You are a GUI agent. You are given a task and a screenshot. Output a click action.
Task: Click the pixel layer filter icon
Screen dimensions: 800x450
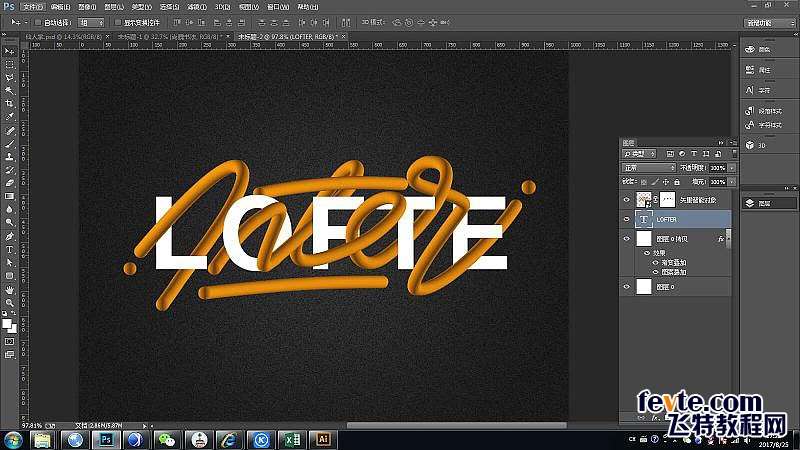tap(670, 154)
